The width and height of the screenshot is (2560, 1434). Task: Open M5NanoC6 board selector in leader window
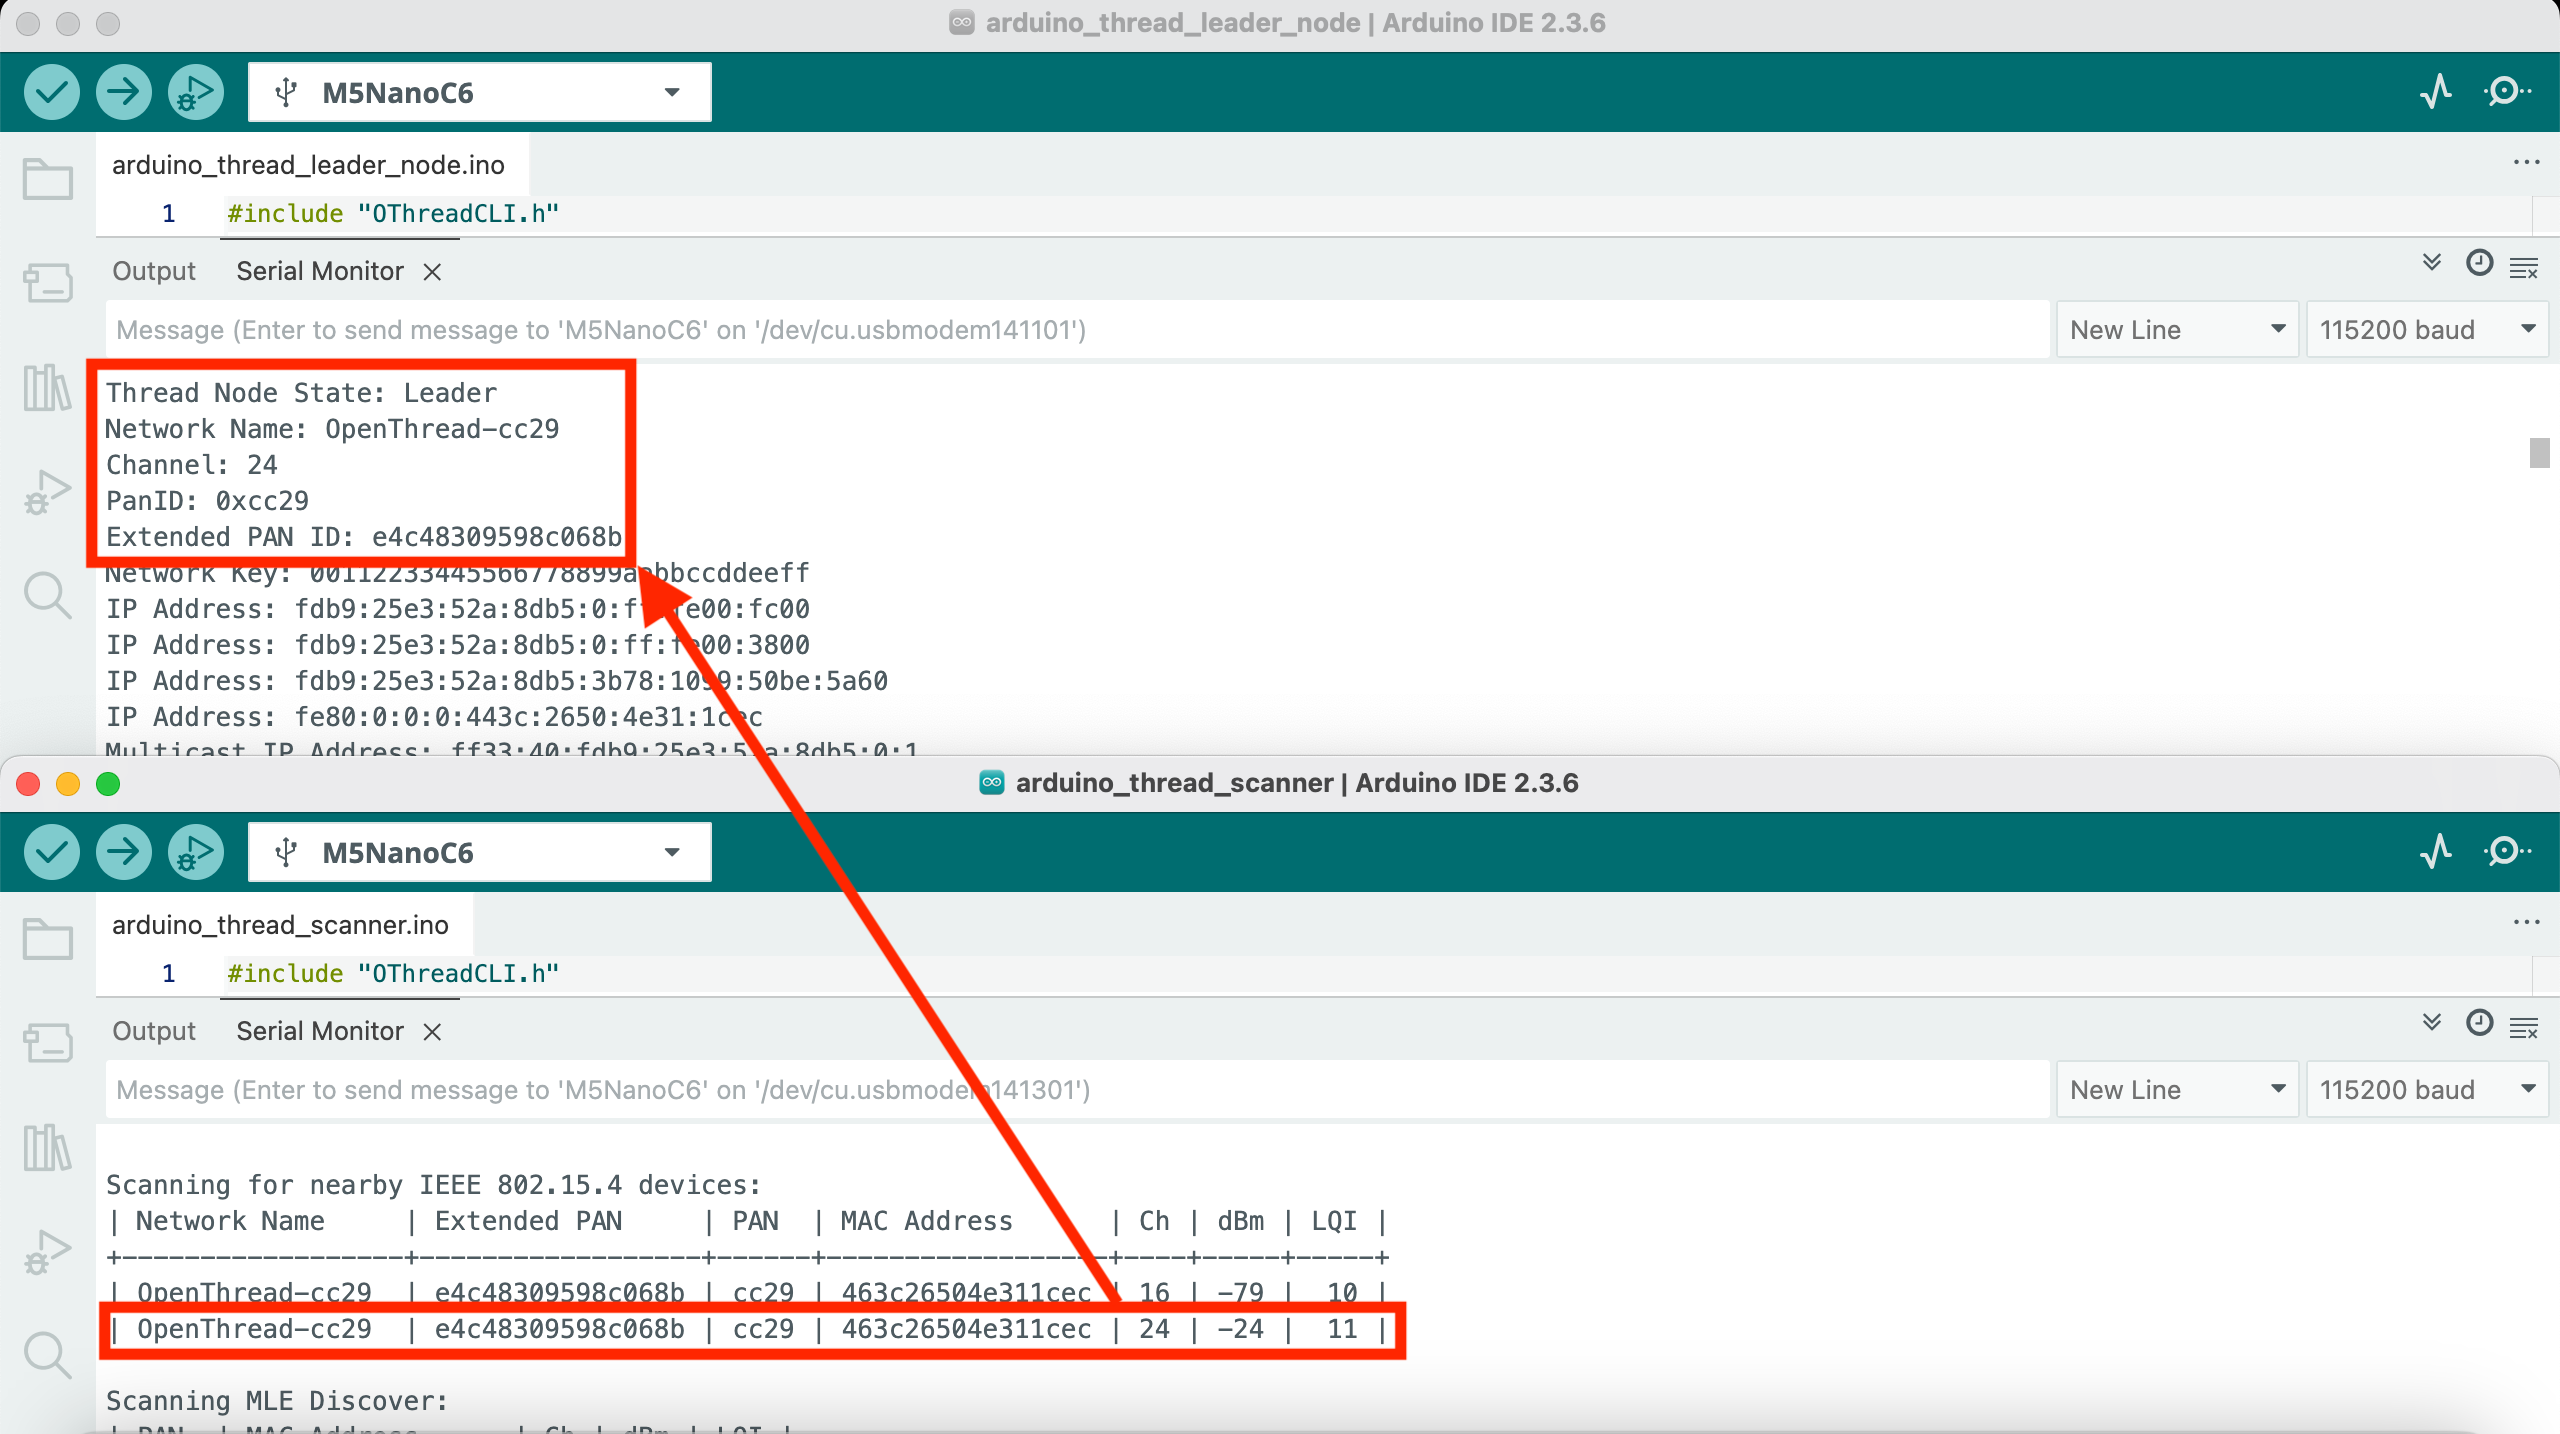[479, 92]
